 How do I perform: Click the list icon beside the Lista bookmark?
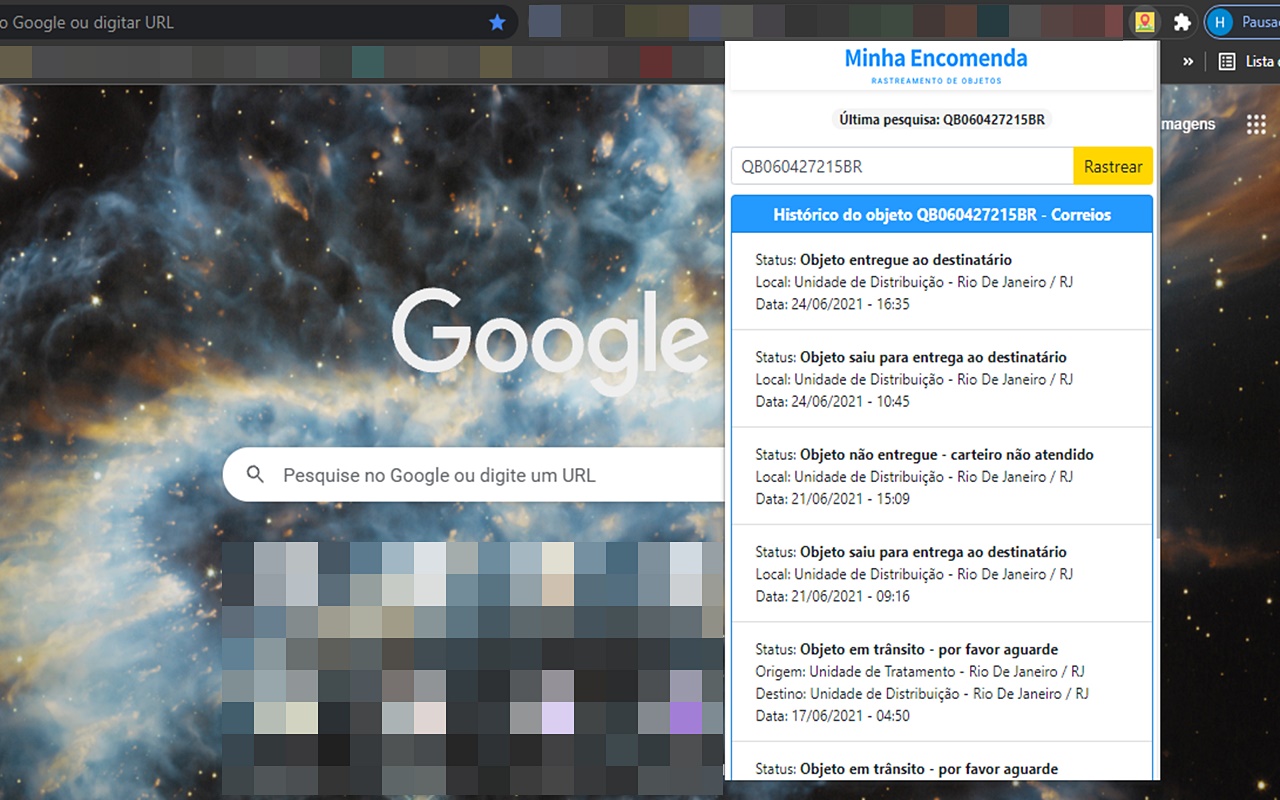click(x=1226, y=61)
